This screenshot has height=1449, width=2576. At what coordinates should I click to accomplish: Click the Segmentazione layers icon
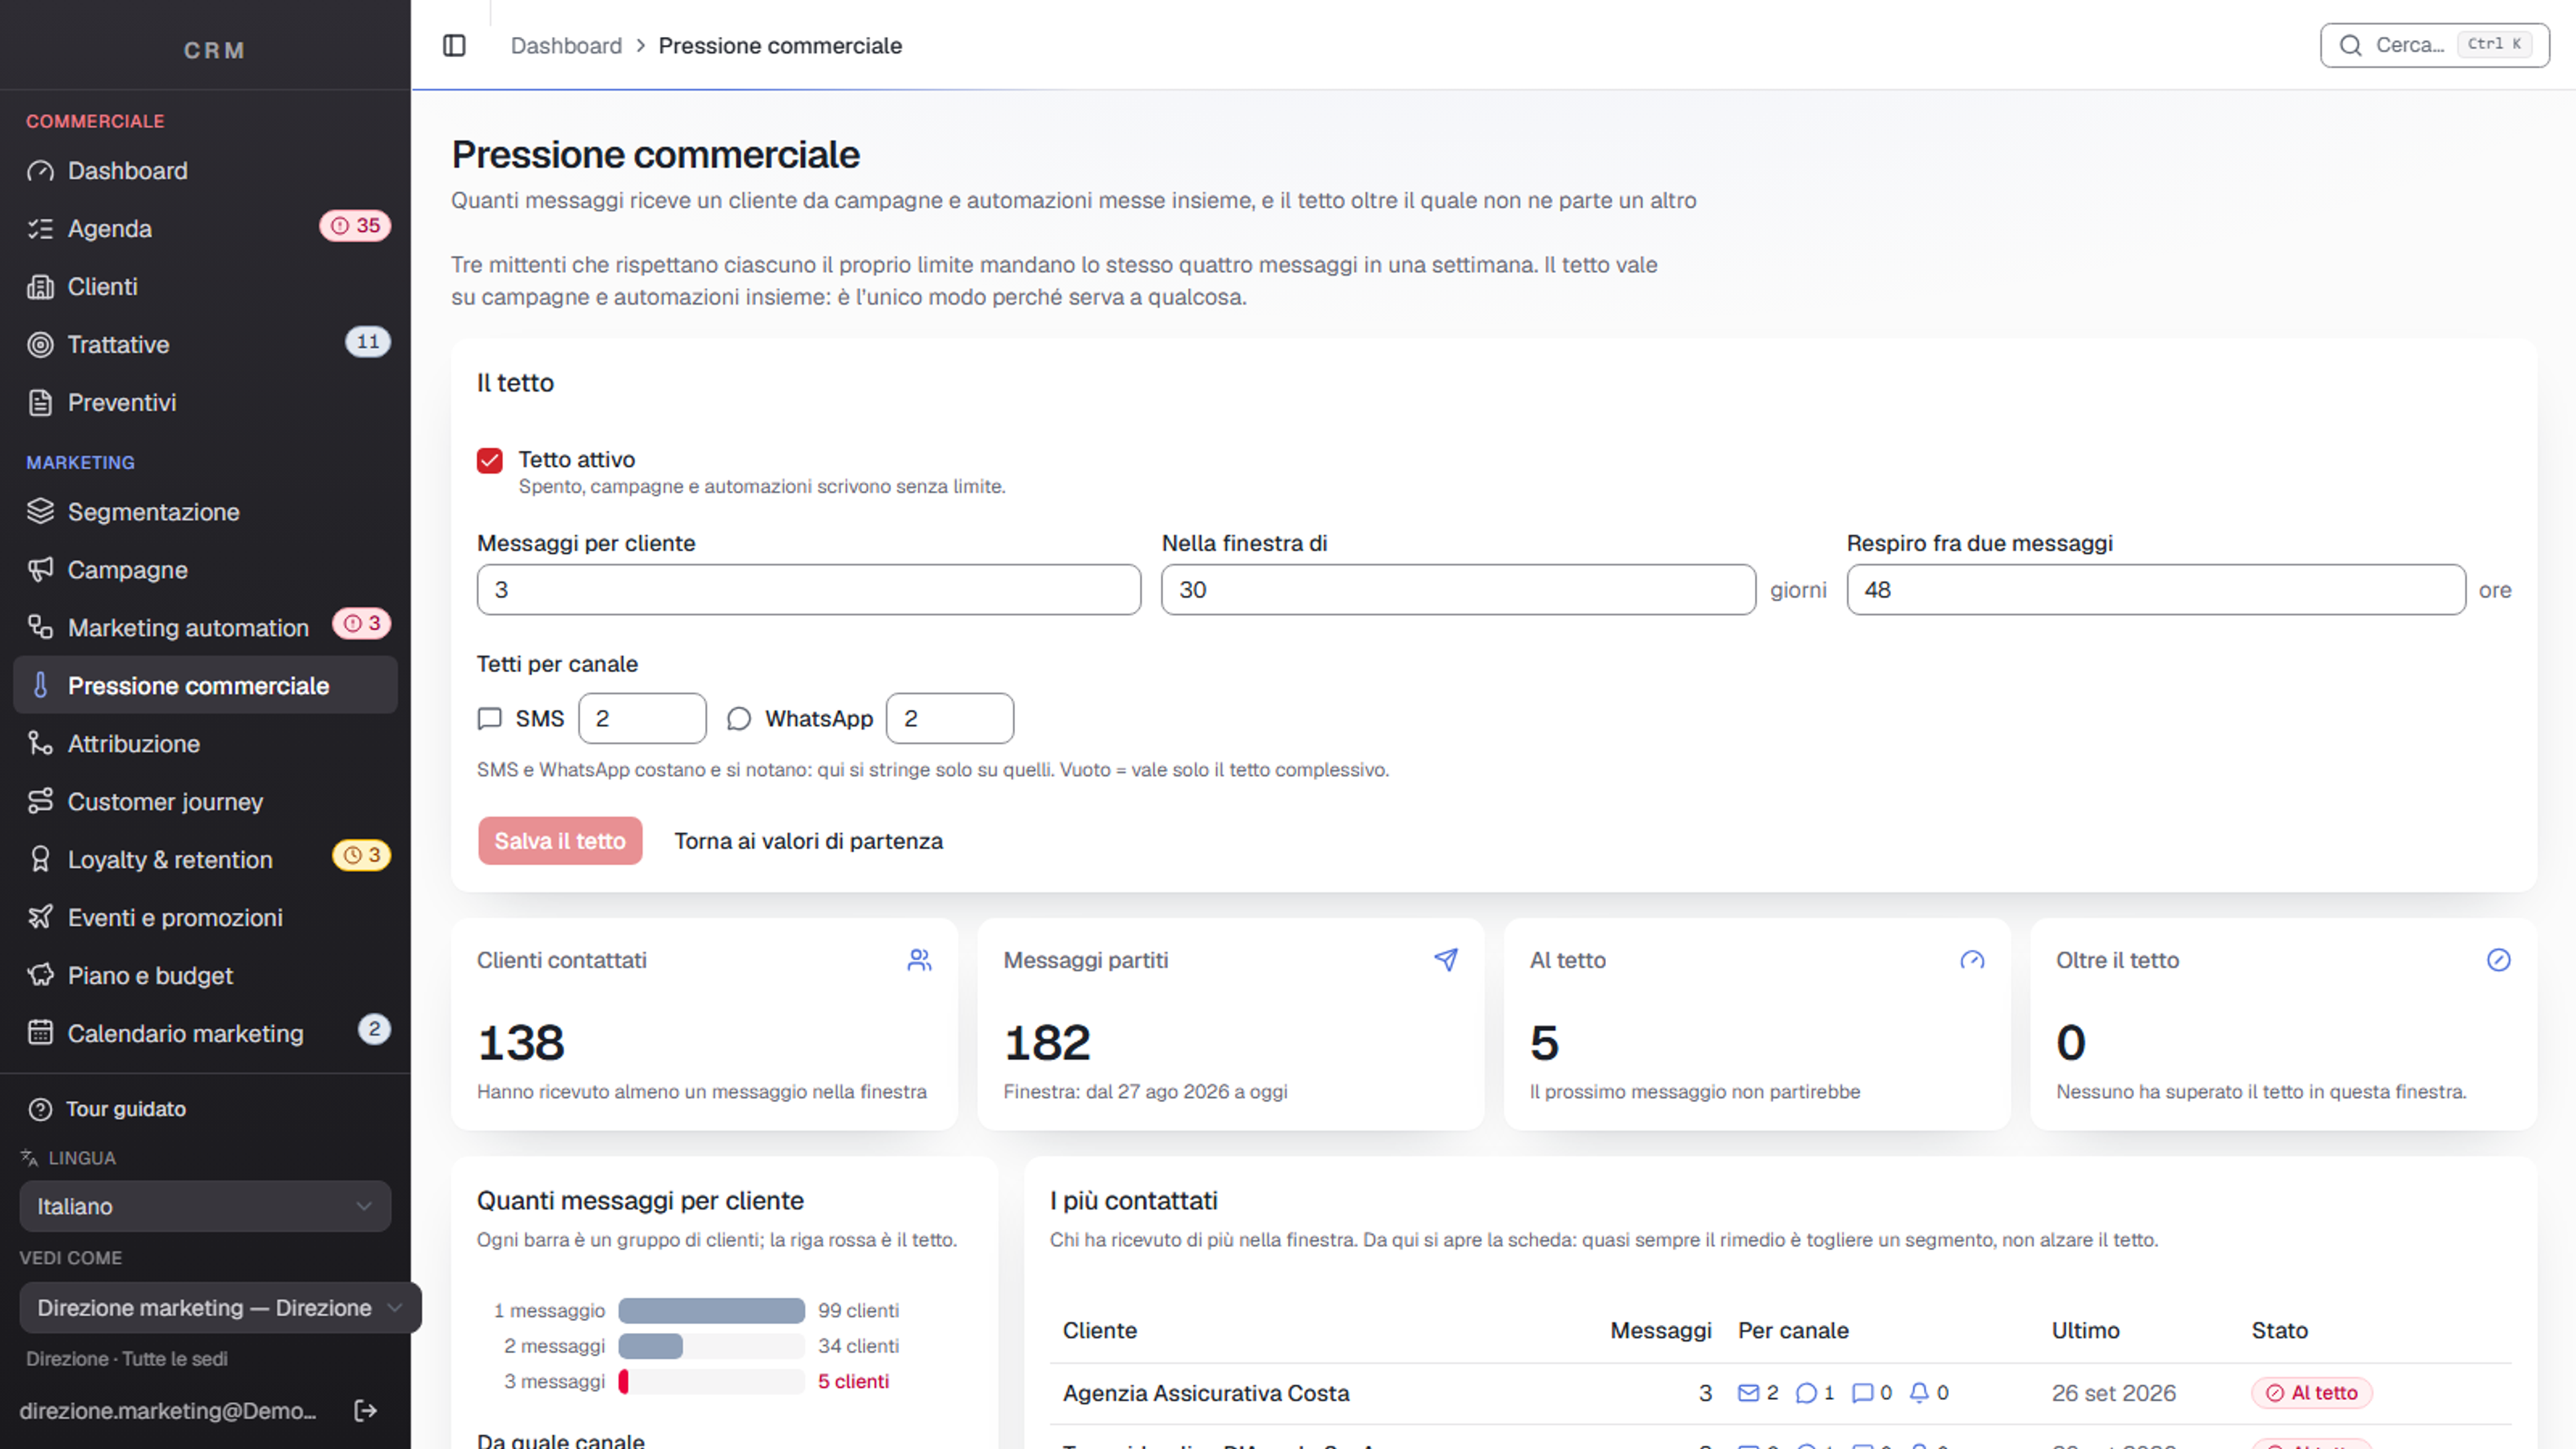pos(40,512)
